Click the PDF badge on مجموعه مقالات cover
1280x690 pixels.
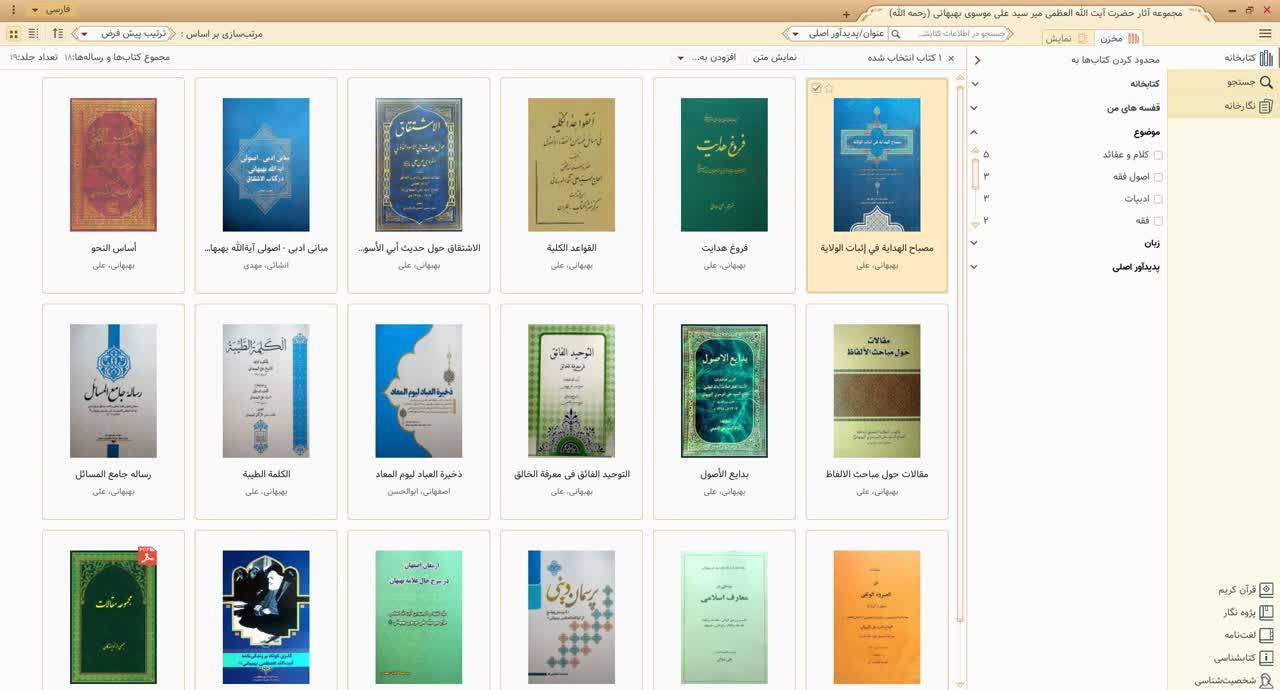(146, 555)
